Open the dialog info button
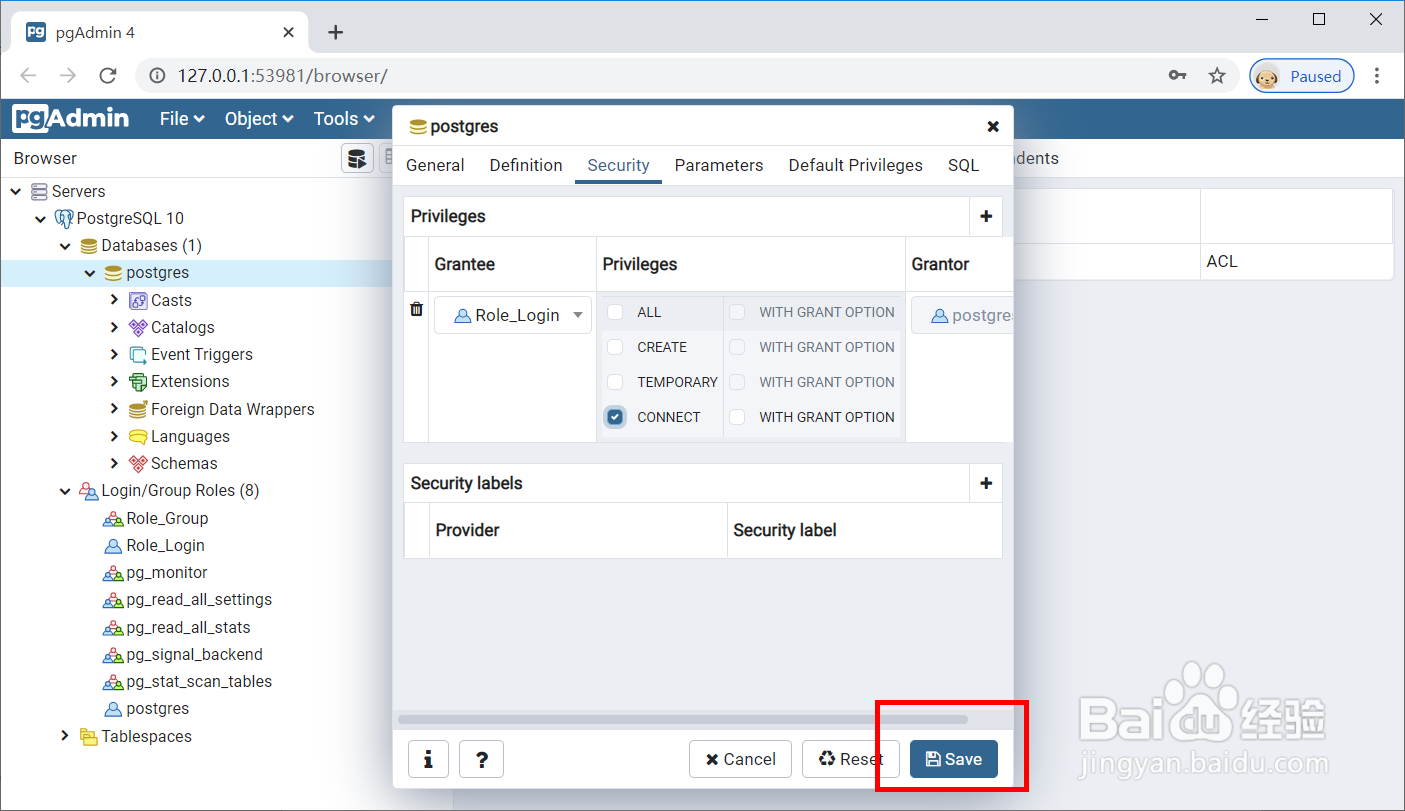 point(428,759)
